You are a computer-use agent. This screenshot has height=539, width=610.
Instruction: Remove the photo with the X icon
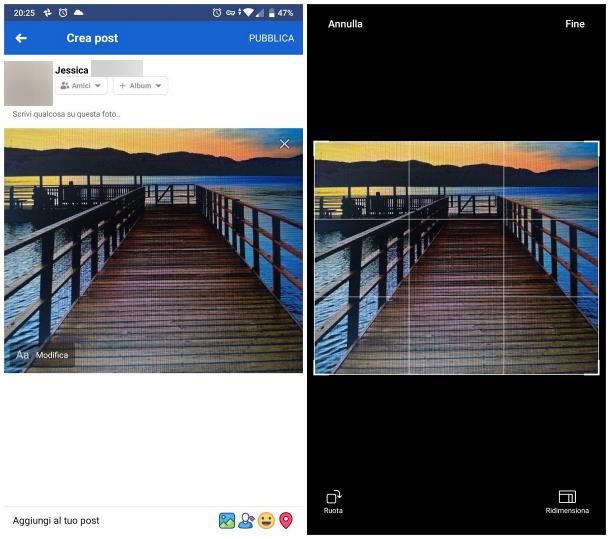(x=284, y=144)
